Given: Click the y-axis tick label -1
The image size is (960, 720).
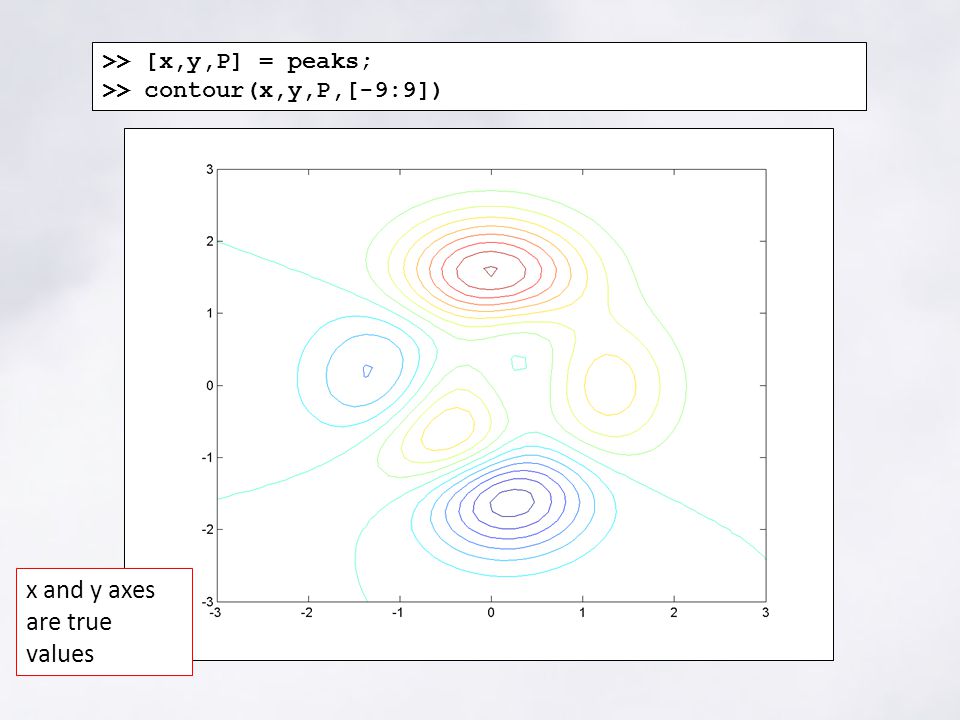Looking at the screenshot, I should click(207, 458).
